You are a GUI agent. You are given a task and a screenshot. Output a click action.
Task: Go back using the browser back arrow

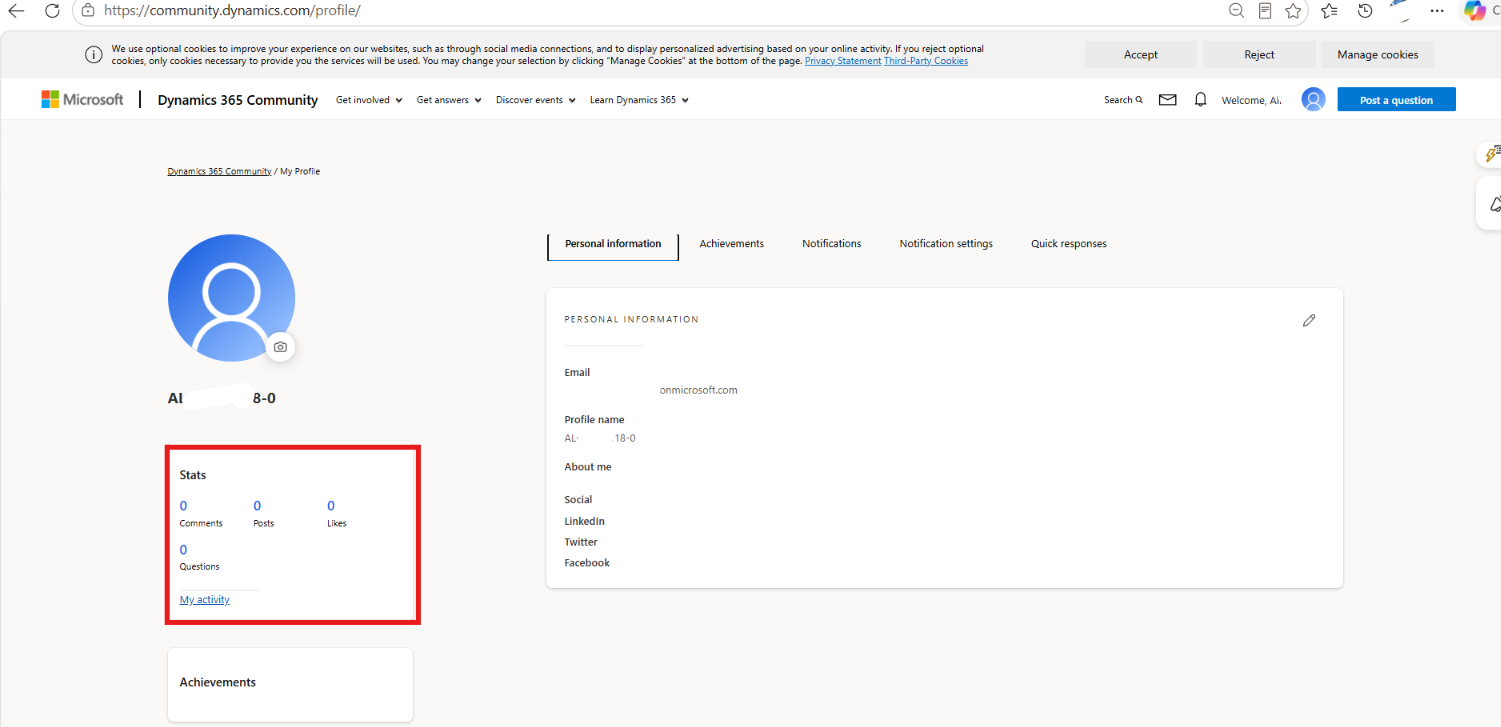point(16,10)
